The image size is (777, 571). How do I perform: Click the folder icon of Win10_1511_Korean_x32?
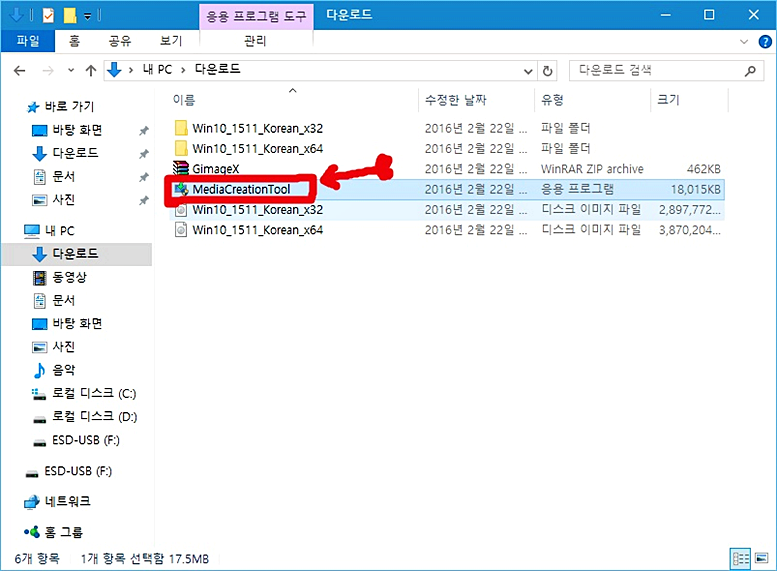181,128
